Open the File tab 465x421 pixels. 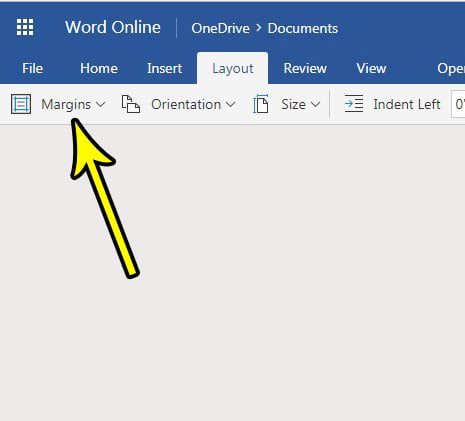(32, 68)
